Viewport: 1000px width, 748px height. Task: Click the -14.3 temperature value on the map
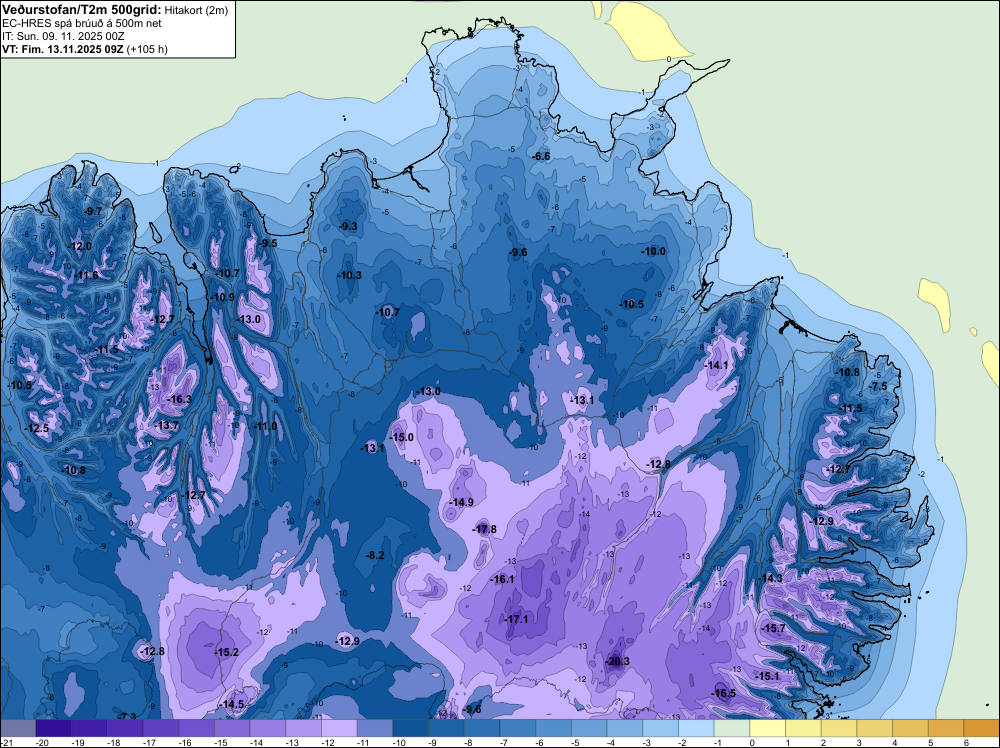point(770,578)
